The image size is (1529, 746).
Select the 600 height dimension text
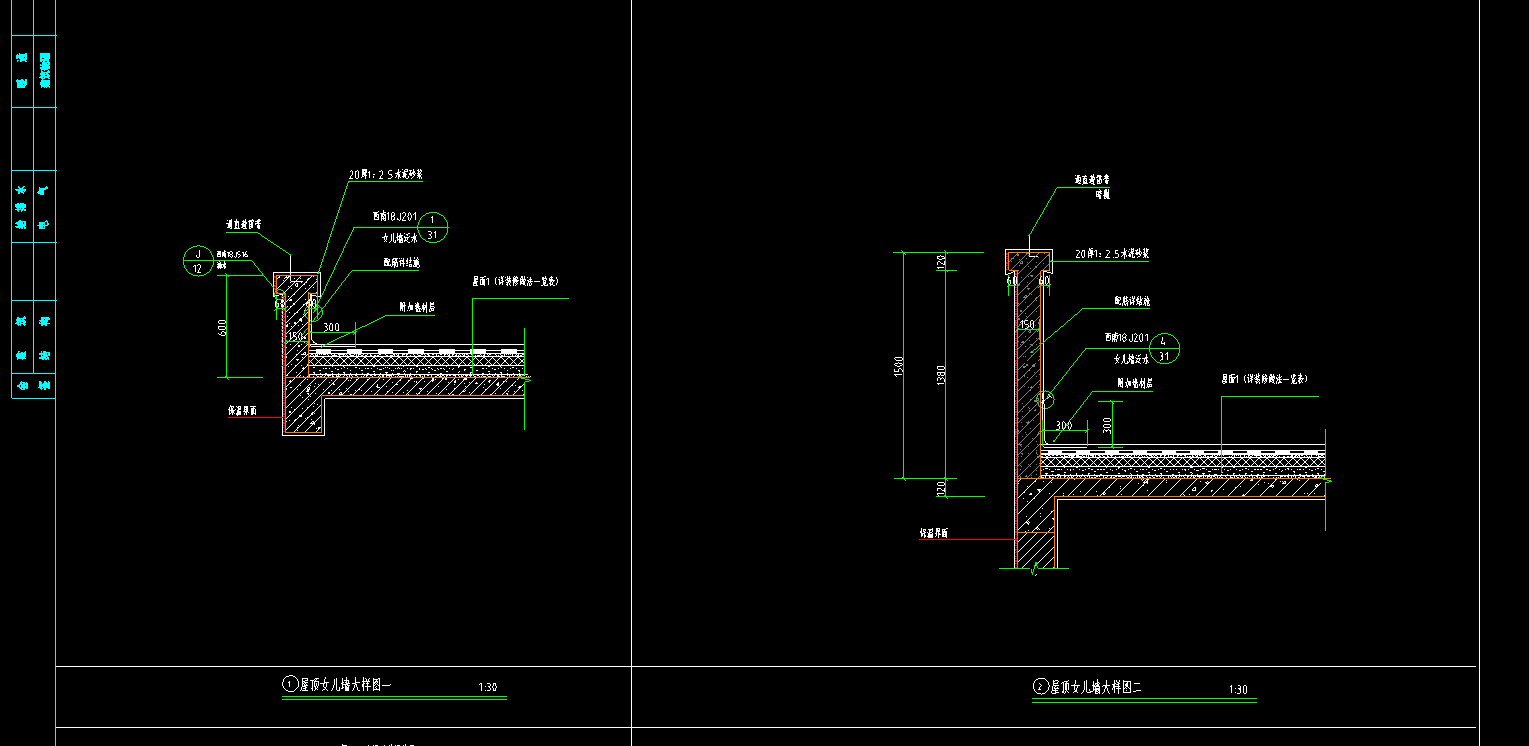[x=222, y=326]
